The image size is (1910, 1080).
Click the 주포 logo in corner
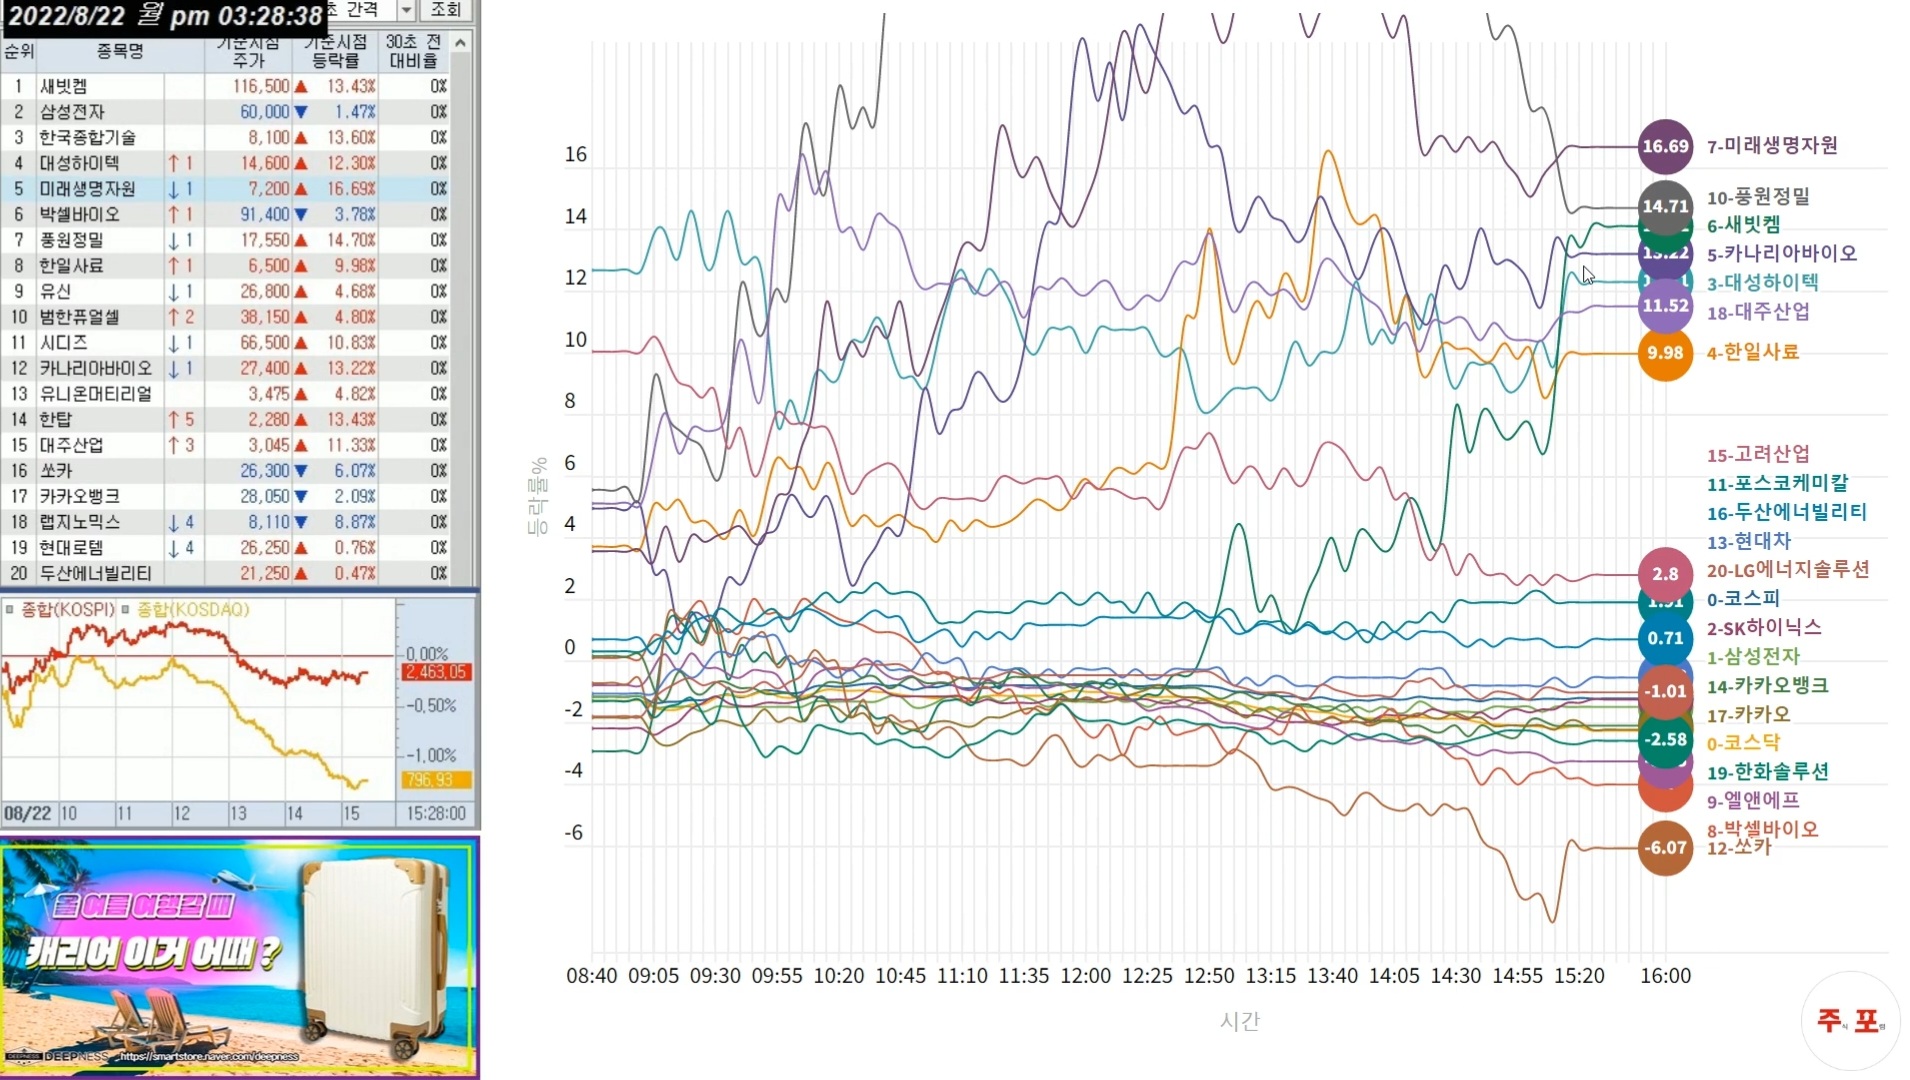(x=1850, y=1021)
